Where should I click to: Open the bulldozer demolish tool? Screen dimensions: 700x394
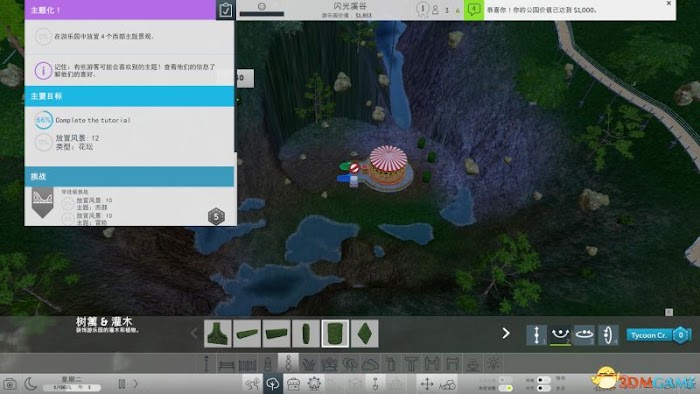coord(447,384)
